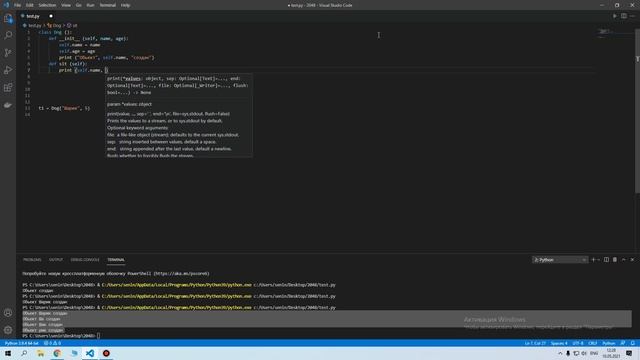Open the Manage gear icon
The height and width of the screenshot is (360, 640).
pyautogui.click(x=8, y=330)
